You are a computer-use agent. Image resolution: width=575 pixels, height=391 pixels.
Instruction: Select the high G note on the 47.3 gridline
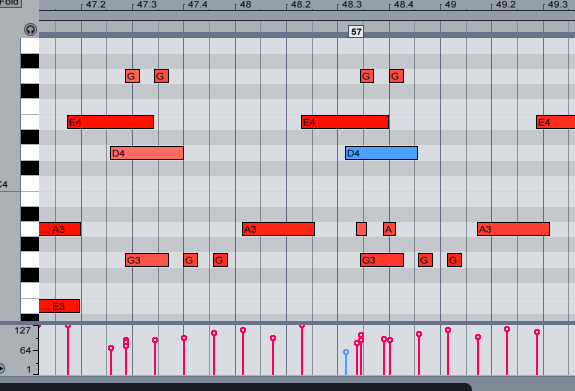tap(132, 76)
